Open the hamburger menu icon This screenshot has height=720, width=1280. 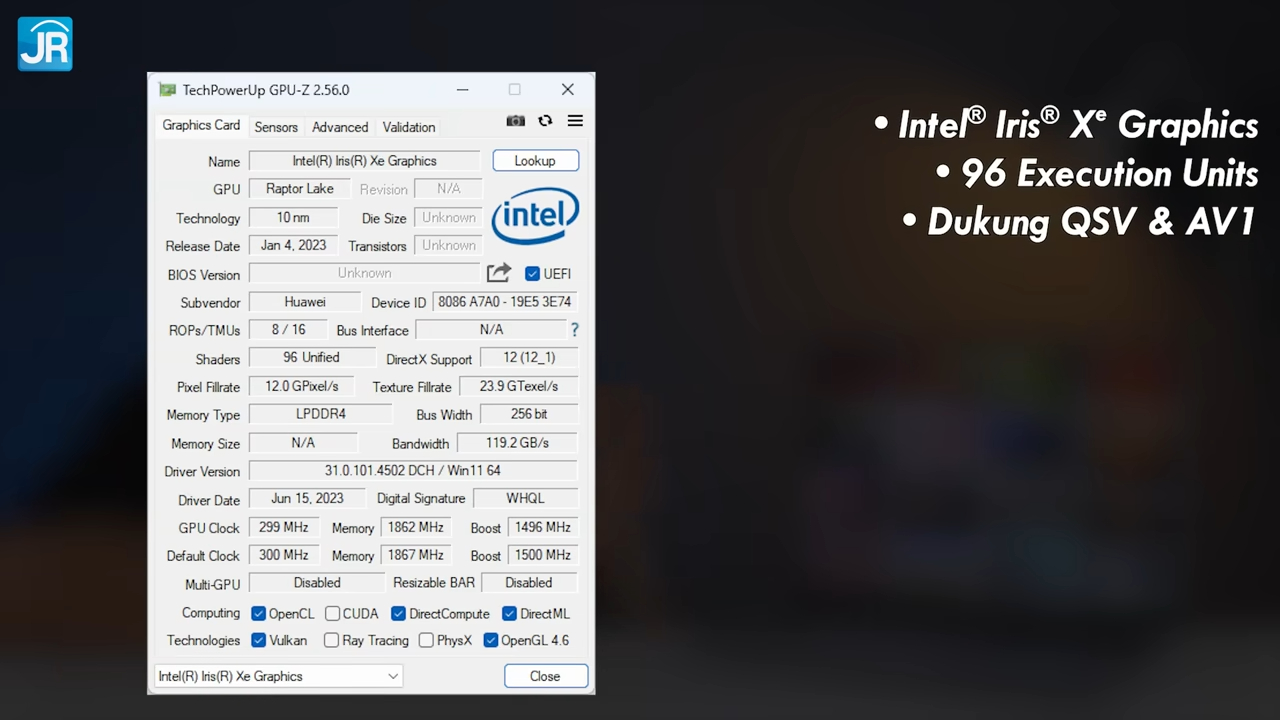click(575, 121)
